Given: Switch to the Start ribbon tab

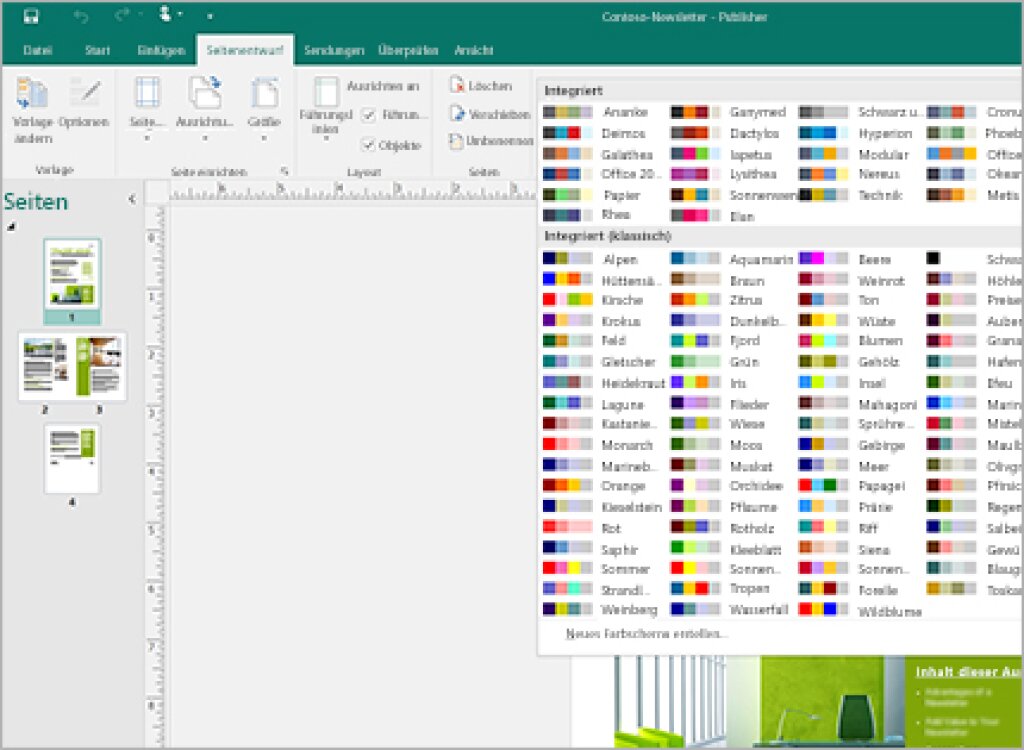Looking at the screenshot, I should tap(97, 50).
